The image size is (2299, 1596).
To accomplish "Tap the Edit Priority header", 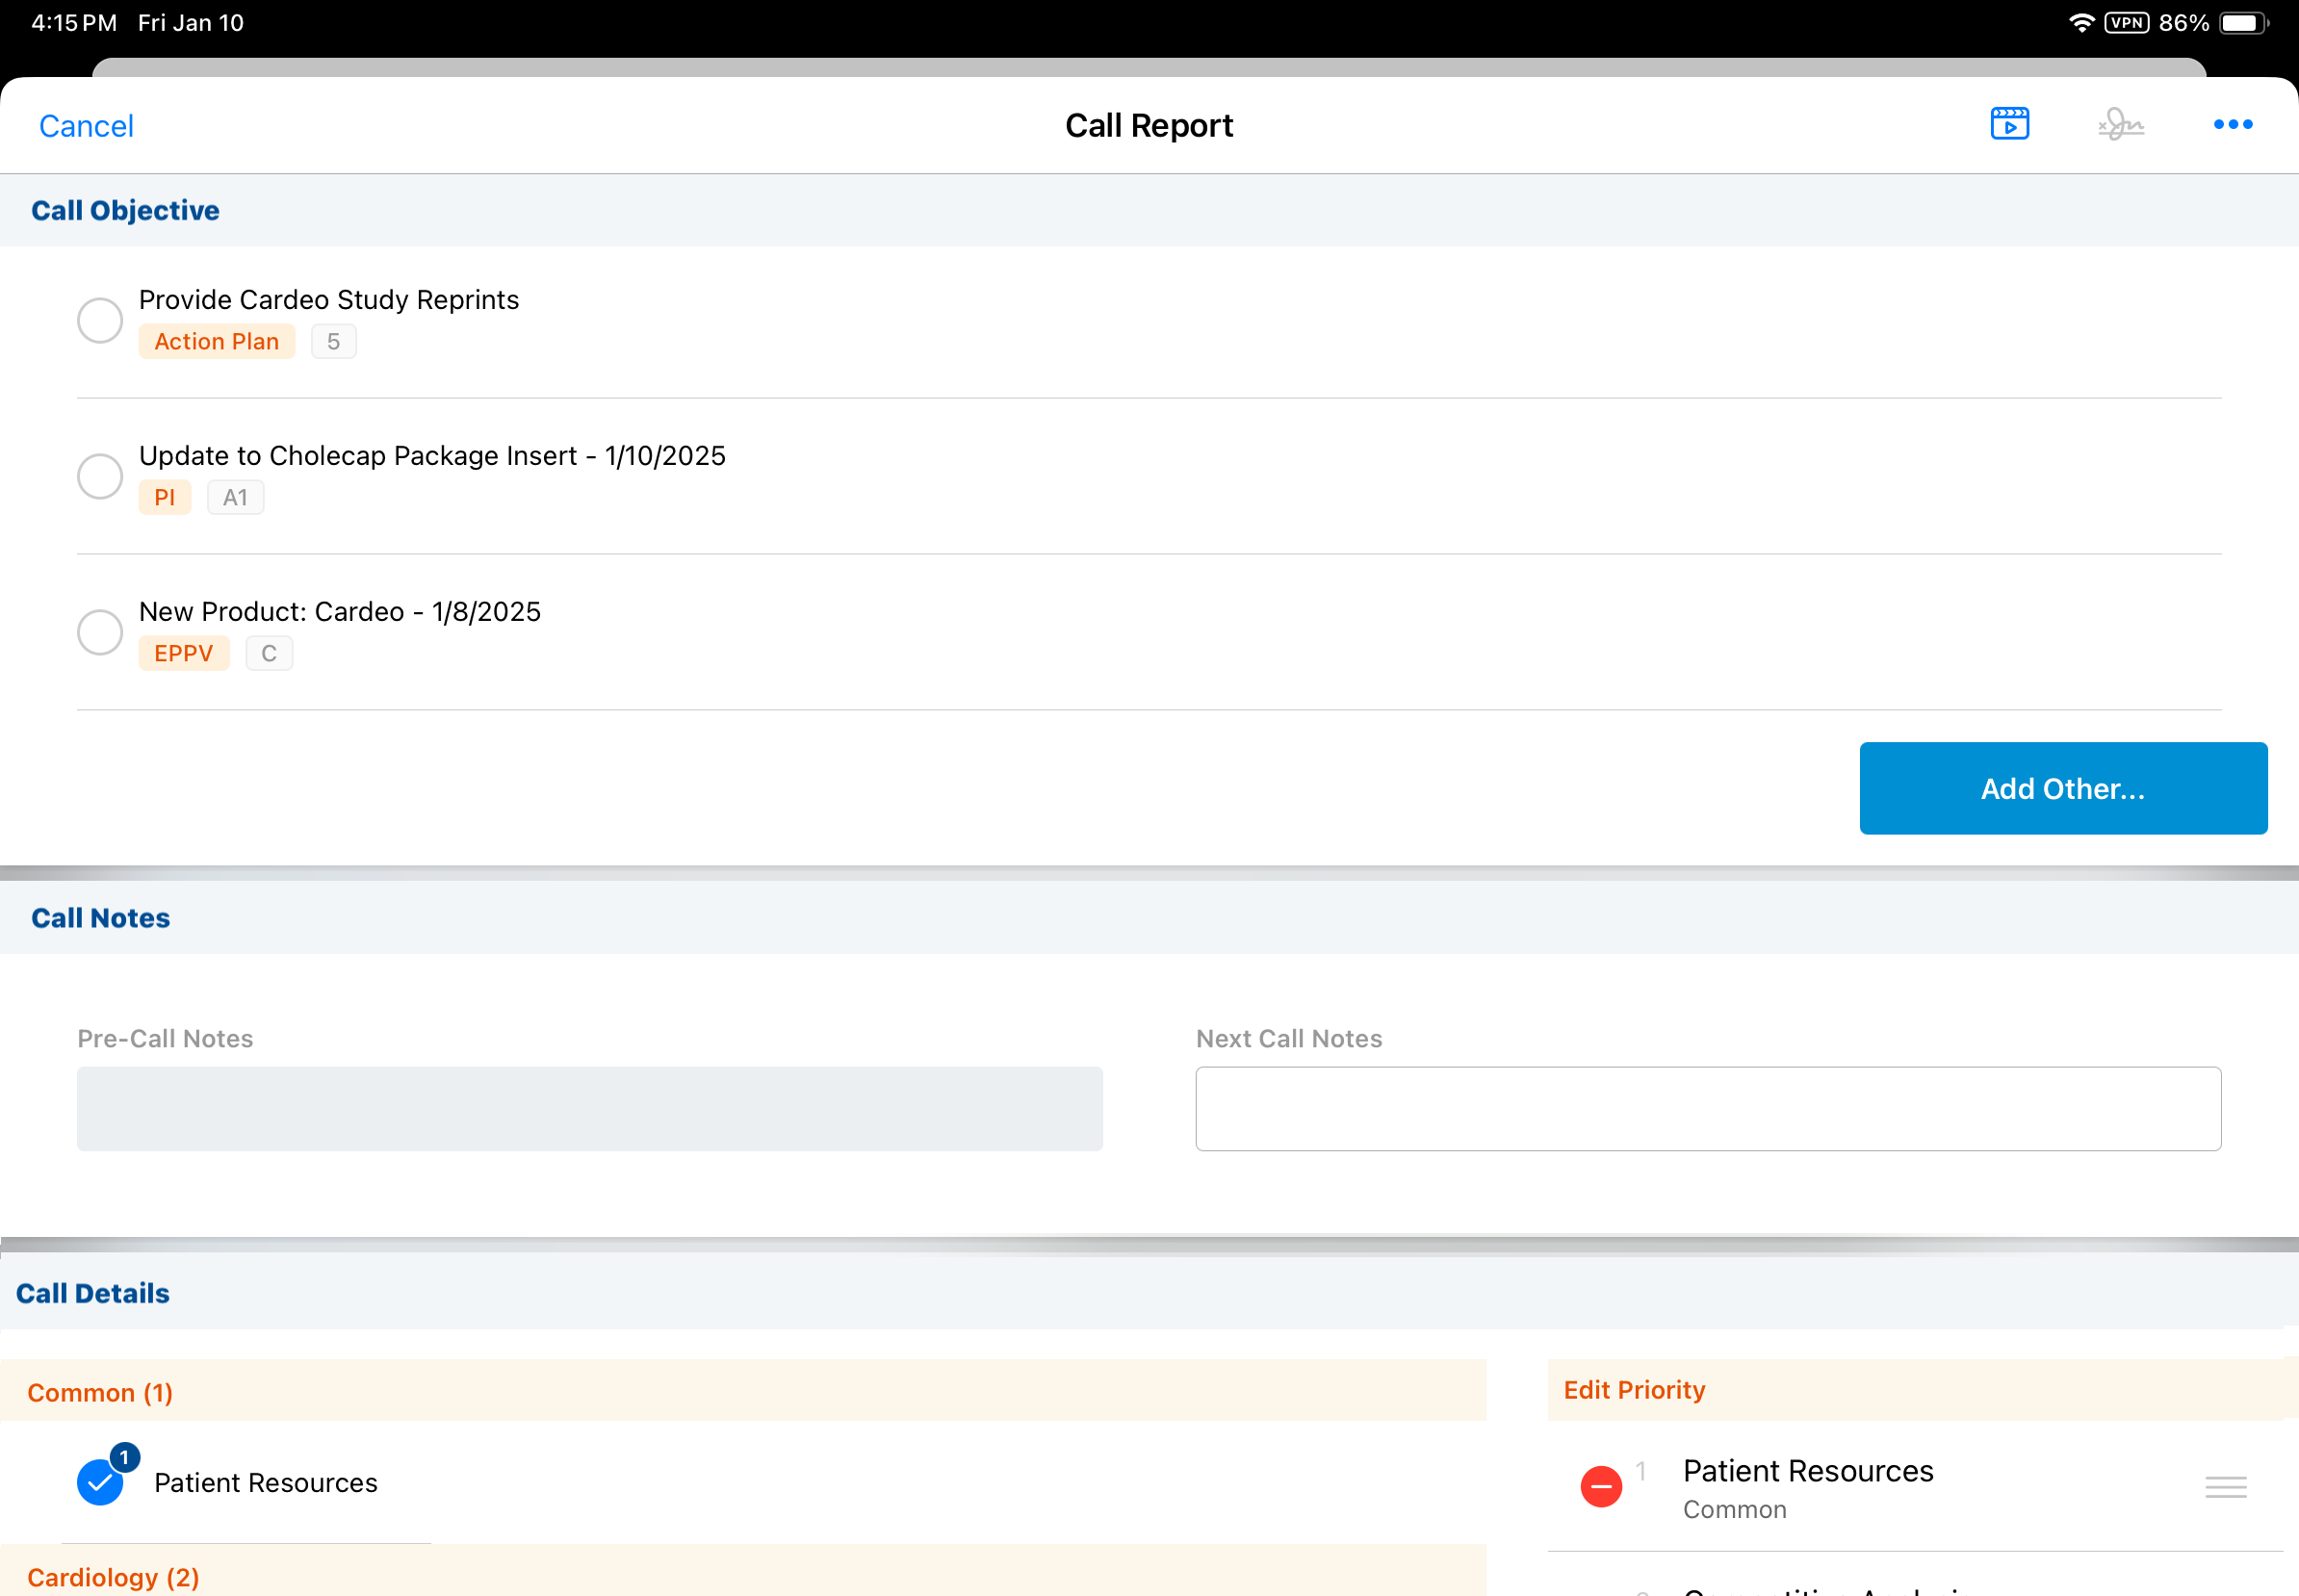I will (1634, 1390).
